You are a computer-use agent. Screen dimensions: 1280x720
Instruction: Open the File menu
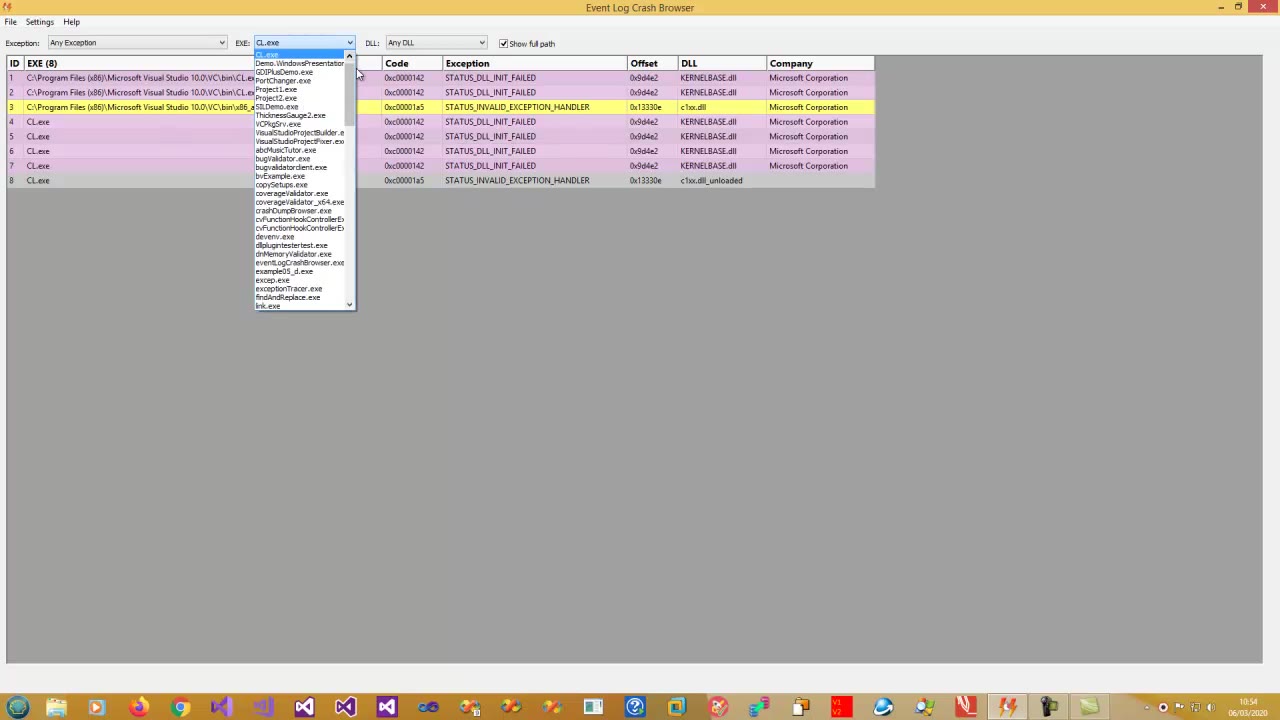(10, 22)
